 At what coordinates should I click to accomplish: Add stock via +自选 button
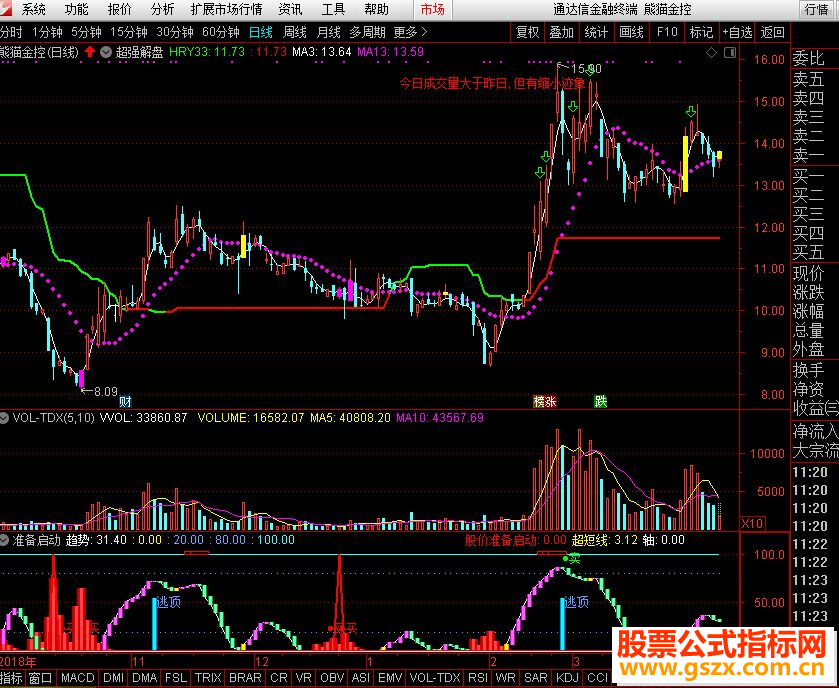click(737, 33)
